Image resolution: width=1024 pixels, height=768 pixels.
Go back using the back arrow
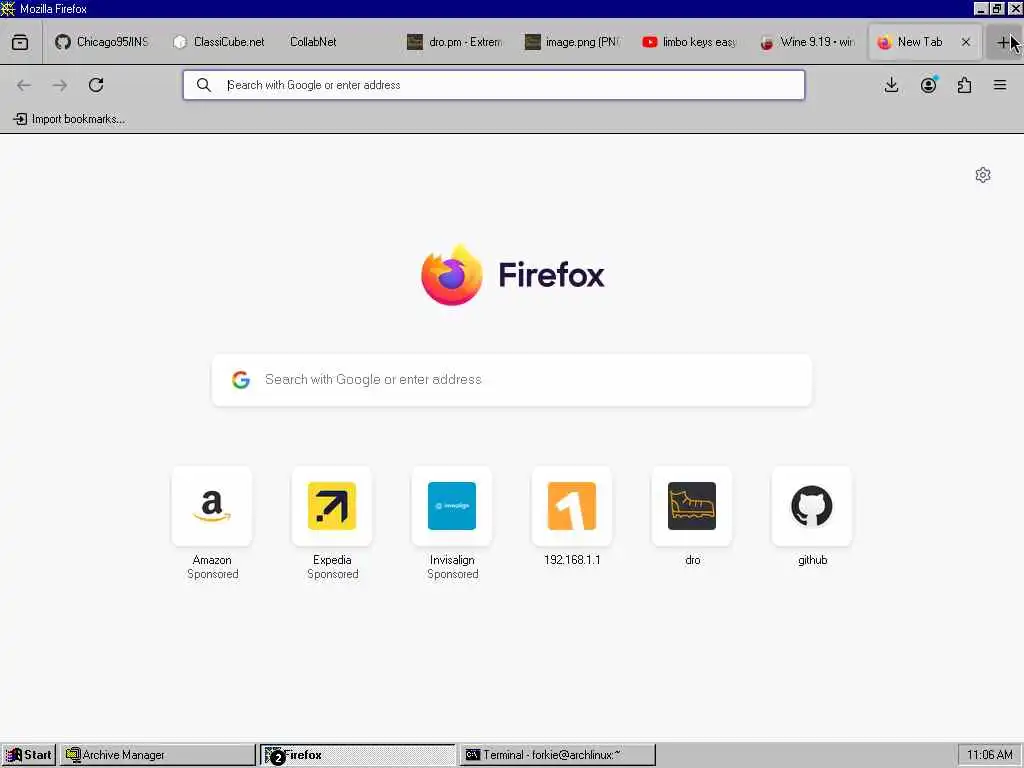[x=24, y=85]
